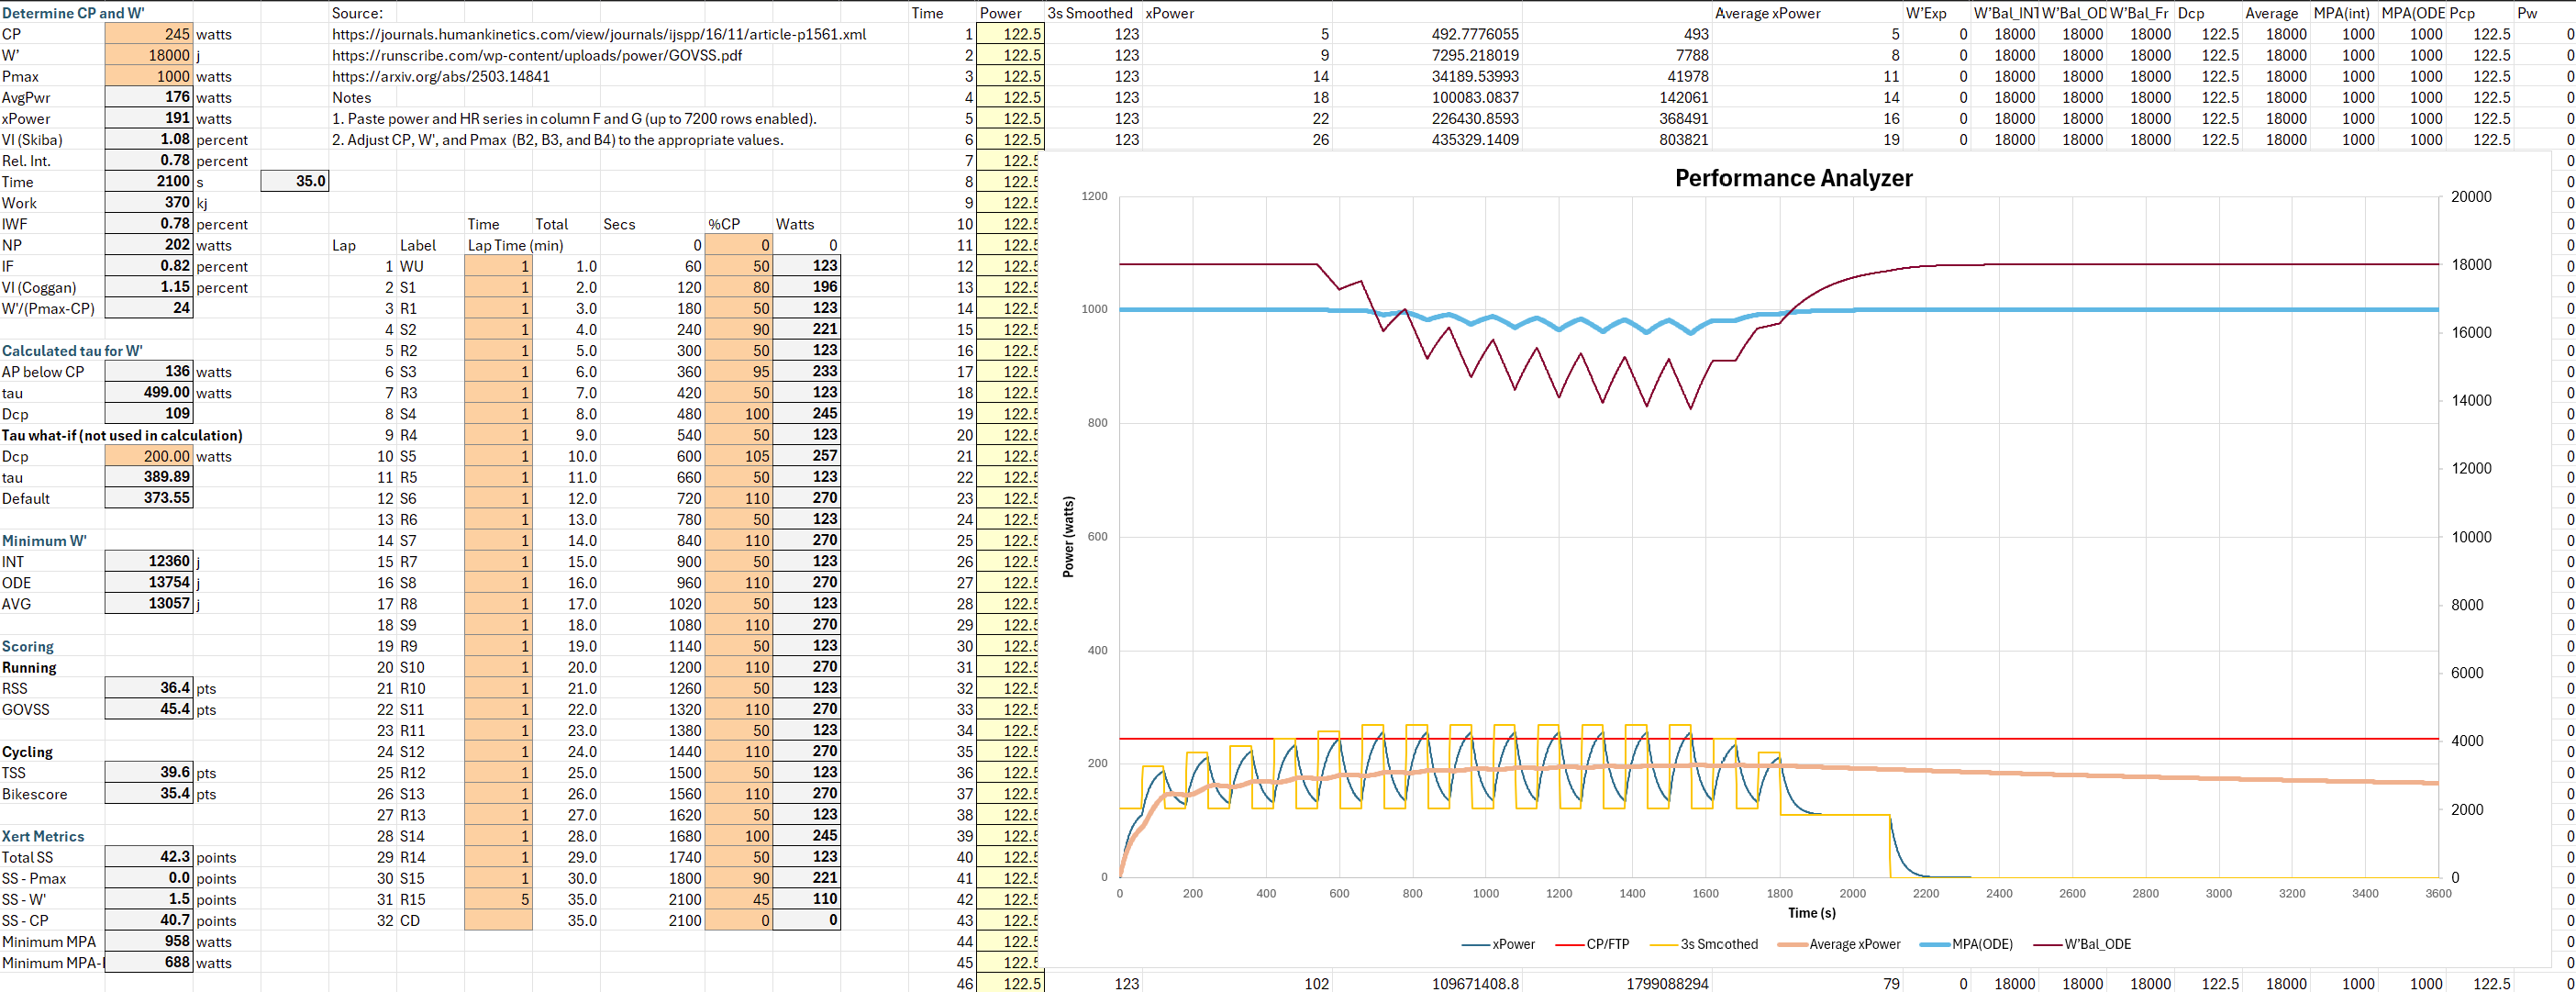Open the runscribe GOVSS PDF link
Viewport: 2576px width, 992px height.
[x=536, y=55]
